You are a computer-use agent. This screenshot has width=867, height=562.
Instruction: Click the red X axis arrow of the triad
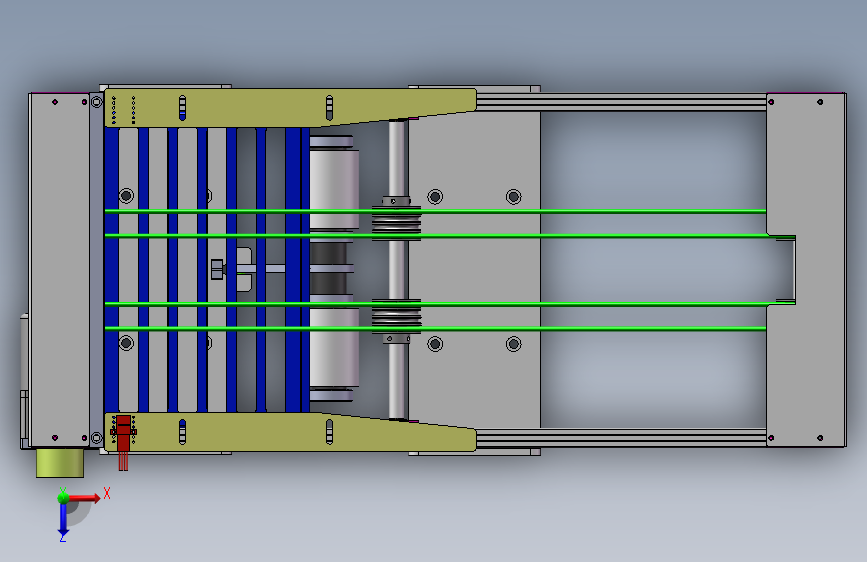tap(83, 498)
